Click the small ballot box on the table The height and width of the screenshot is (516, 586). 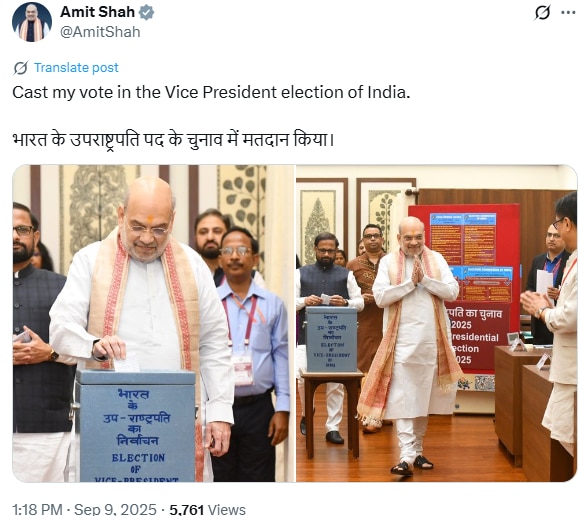[331, 339]
